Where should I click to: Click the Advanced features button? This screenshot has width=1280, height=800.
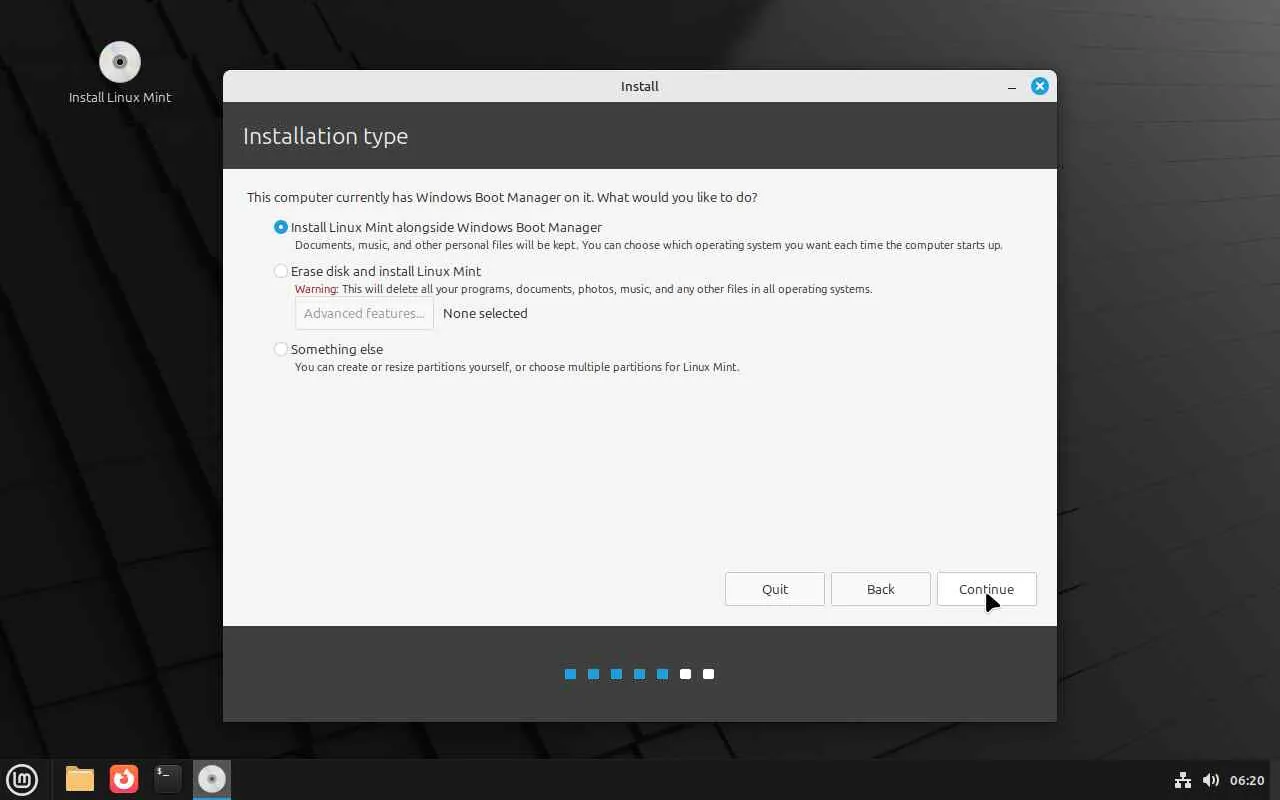tap(364, 313)
